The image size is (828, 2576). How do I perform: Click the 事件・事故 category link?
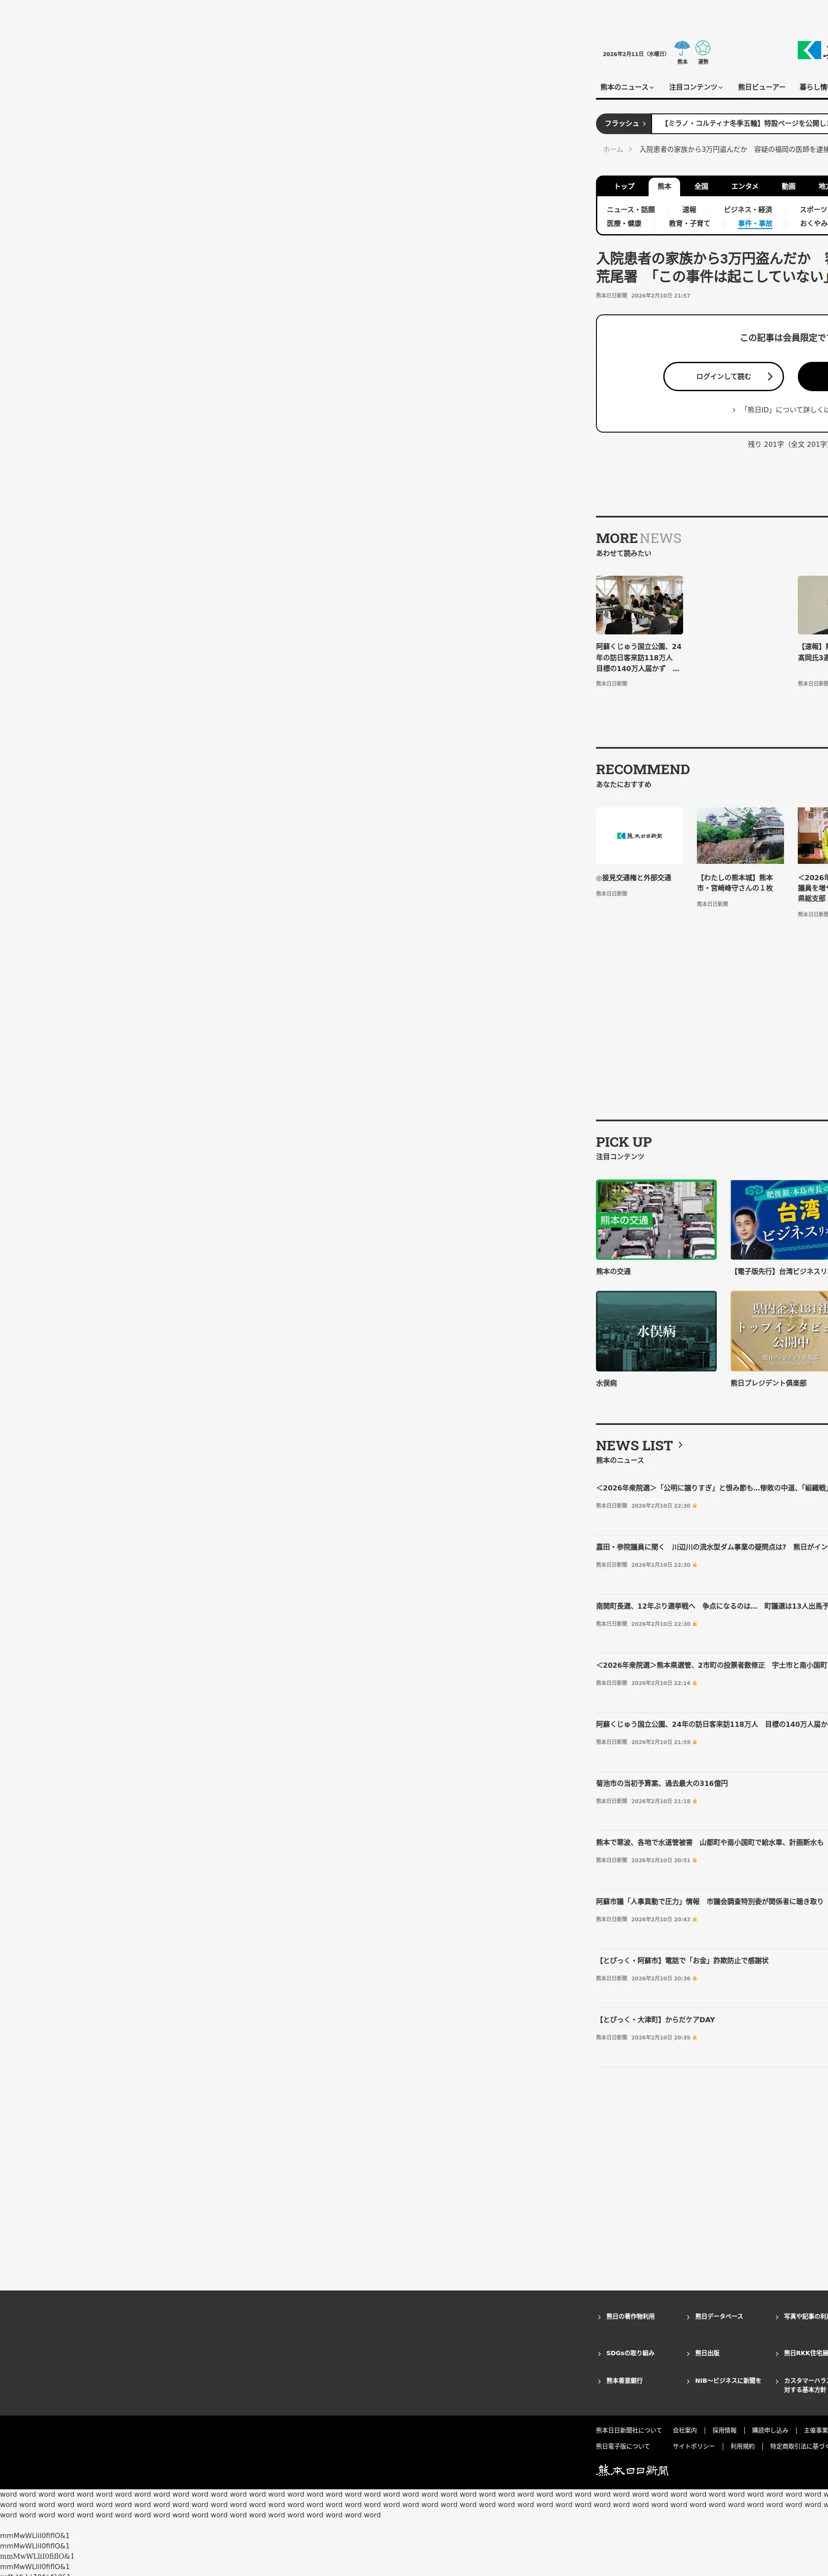(755, 223)
